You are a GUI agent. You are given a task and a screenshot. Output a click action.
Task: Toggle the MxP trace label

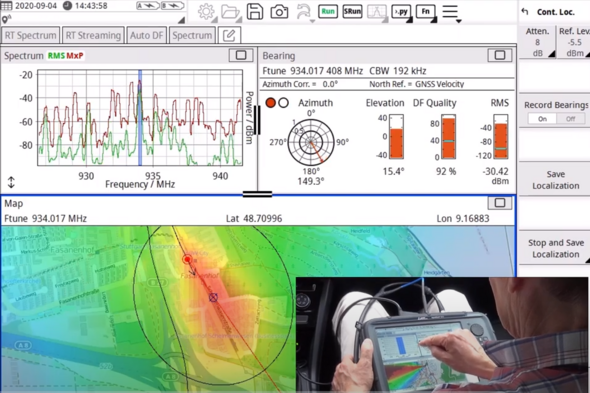(75, 56)
